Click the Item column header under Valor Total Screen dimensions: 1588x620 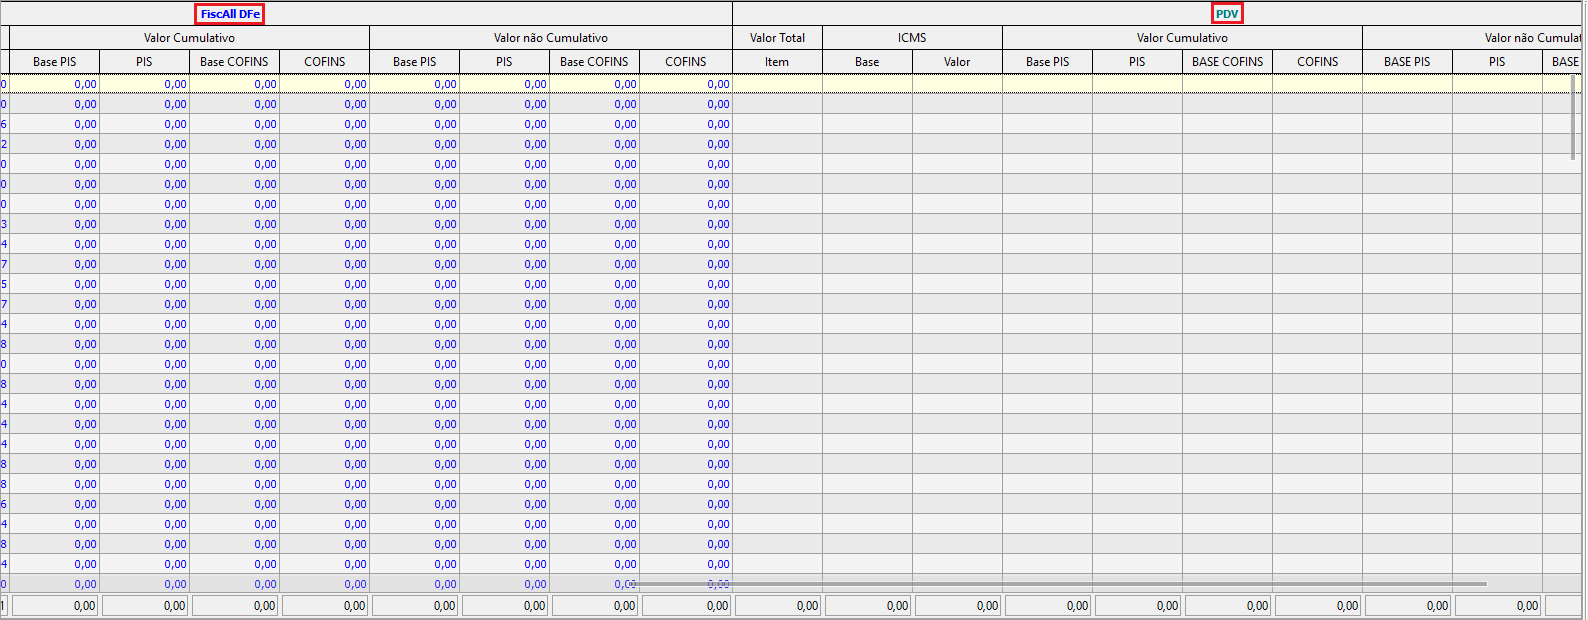(x=778, y=62)
